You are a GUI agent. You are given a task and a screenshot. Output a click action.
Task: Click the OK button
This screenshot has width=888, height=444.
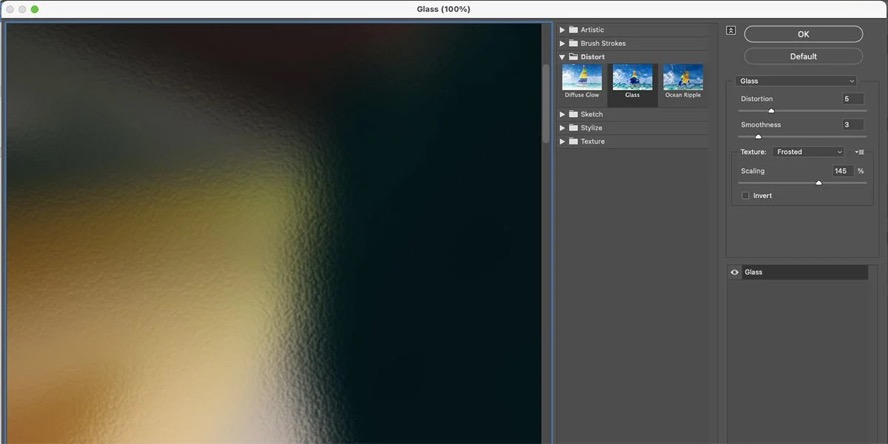point(803,34)
